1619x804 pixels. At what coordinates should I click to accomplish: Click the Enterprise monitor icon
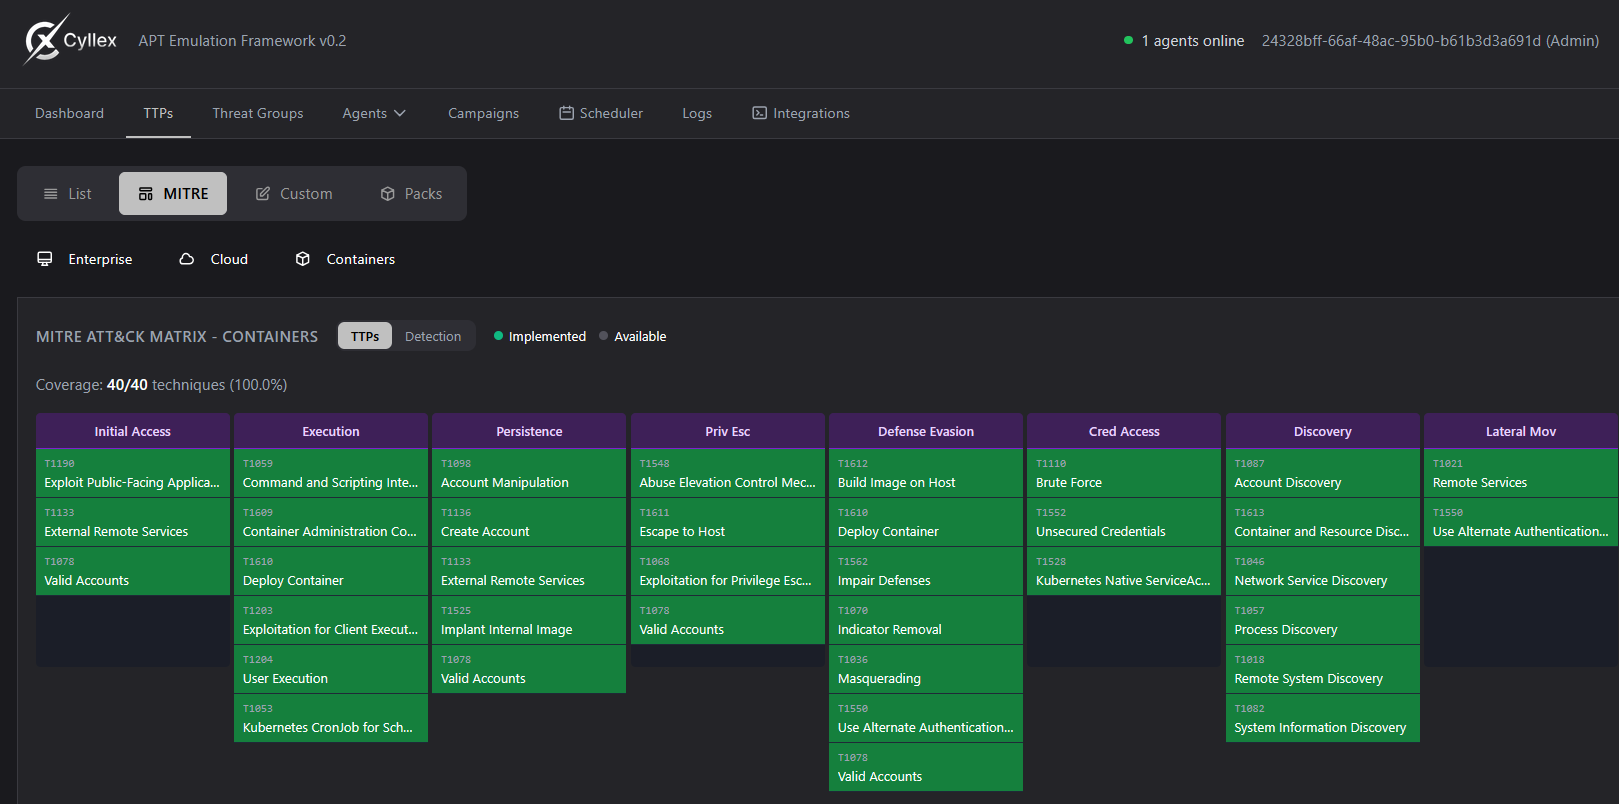click(45, 259)
